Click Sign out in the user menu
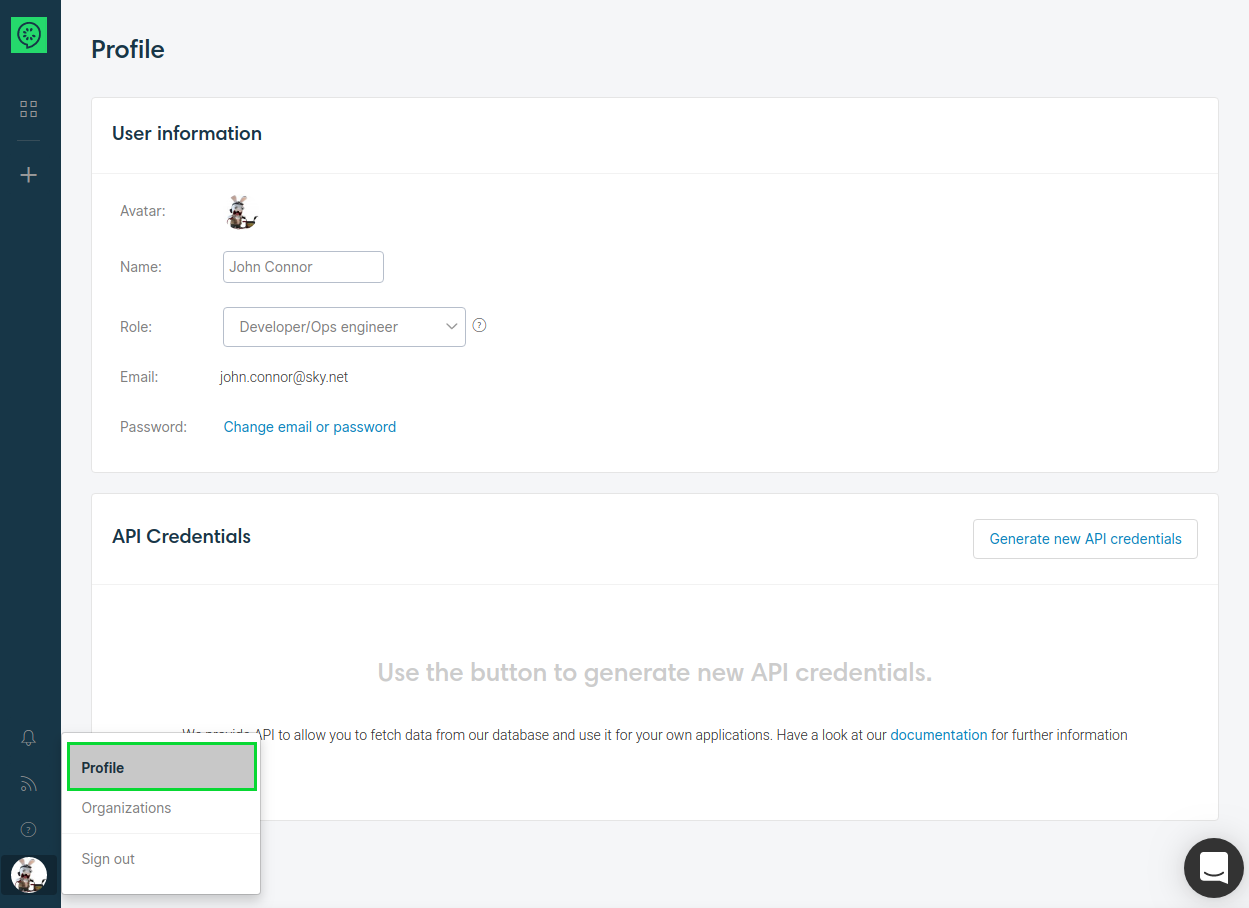This screenshot has height=908, width=1249. pos(108,859)
